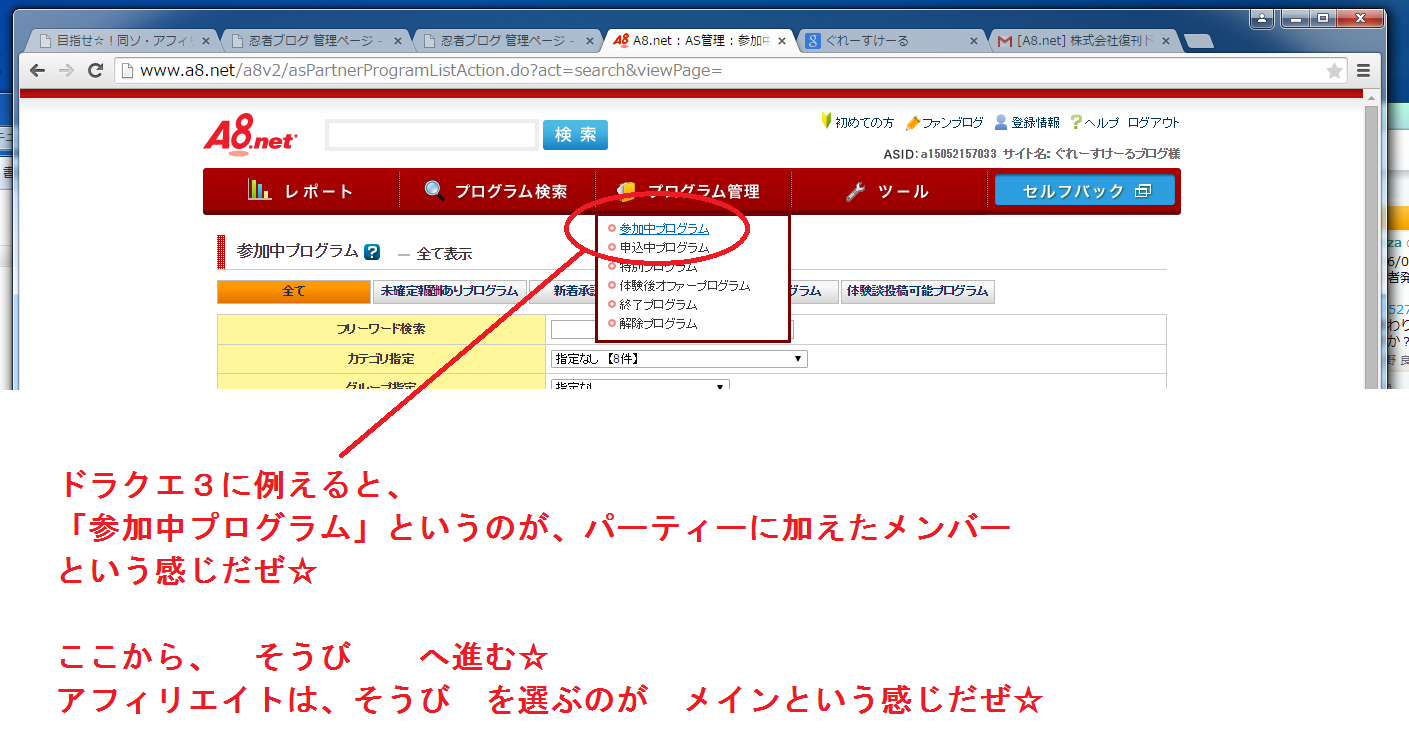
Task: Click the help question mark beside 参加中プログラム
Action: [x=372, y=252]
